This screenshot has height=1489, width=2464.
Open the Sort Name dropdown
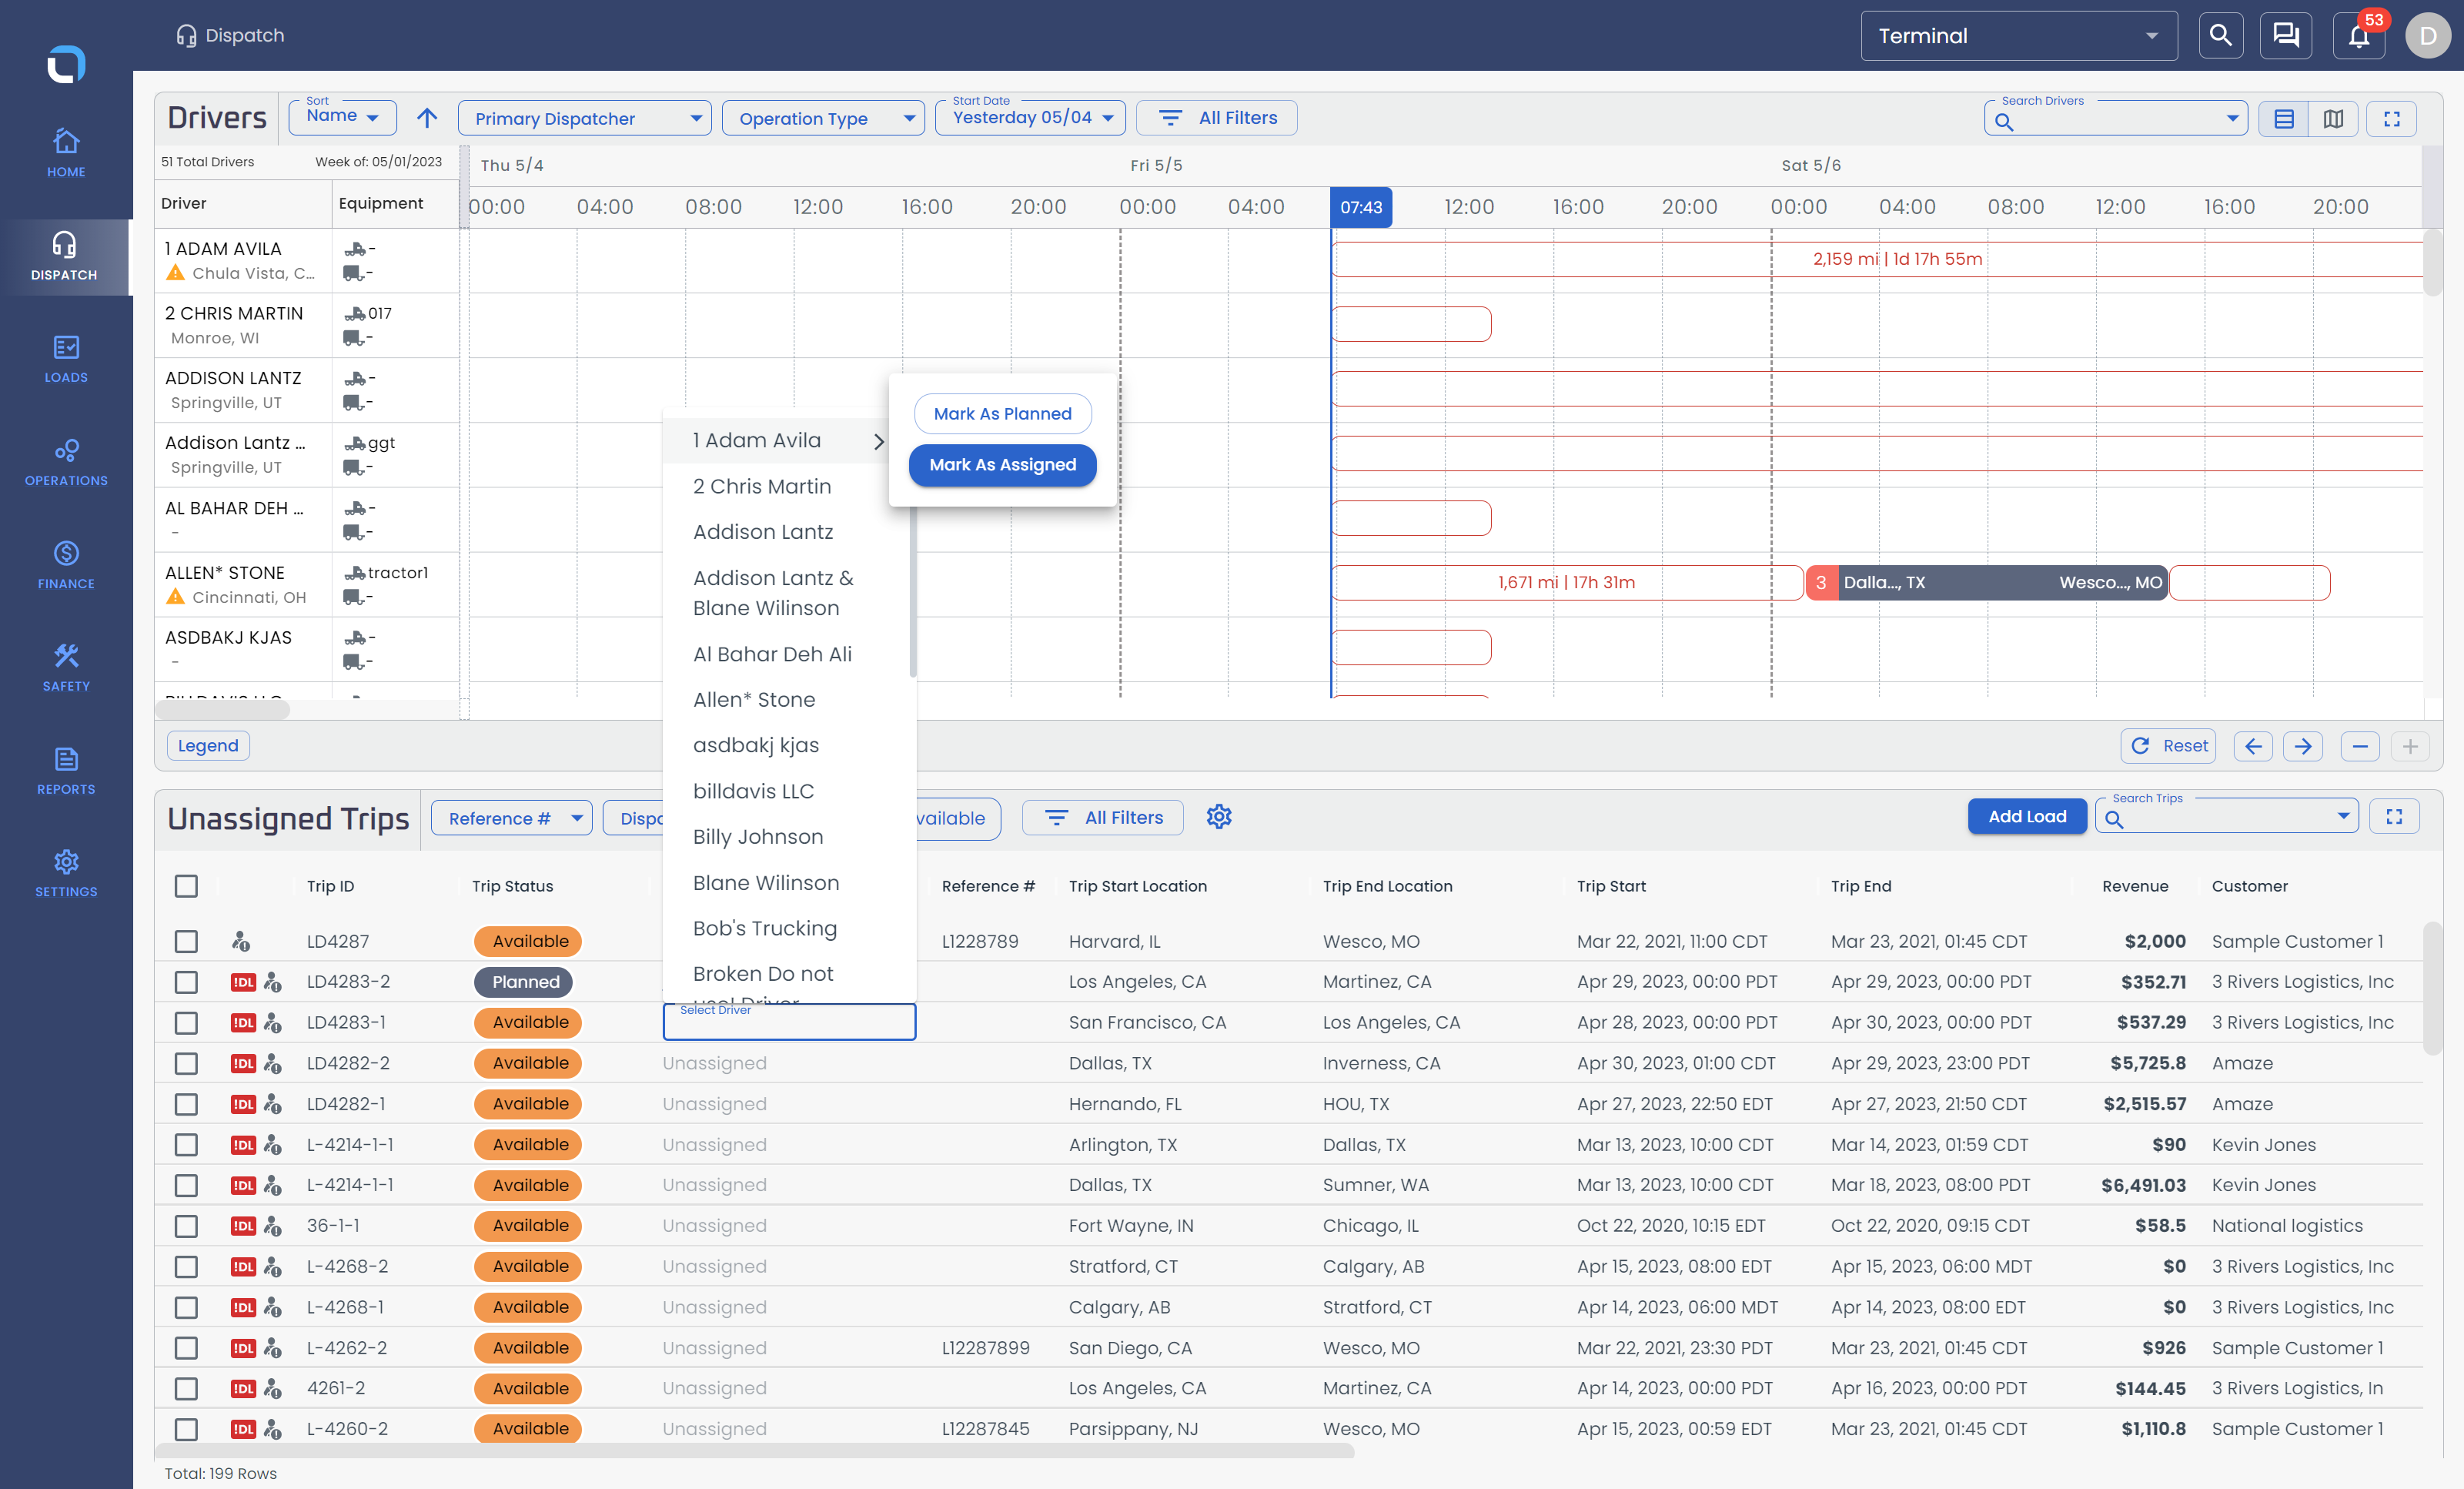coord(342,117)
